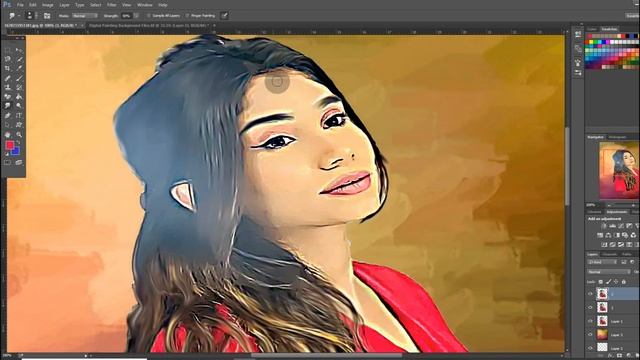Select the History Brush tool
This screenshot has height=360, width=640.
19,87
